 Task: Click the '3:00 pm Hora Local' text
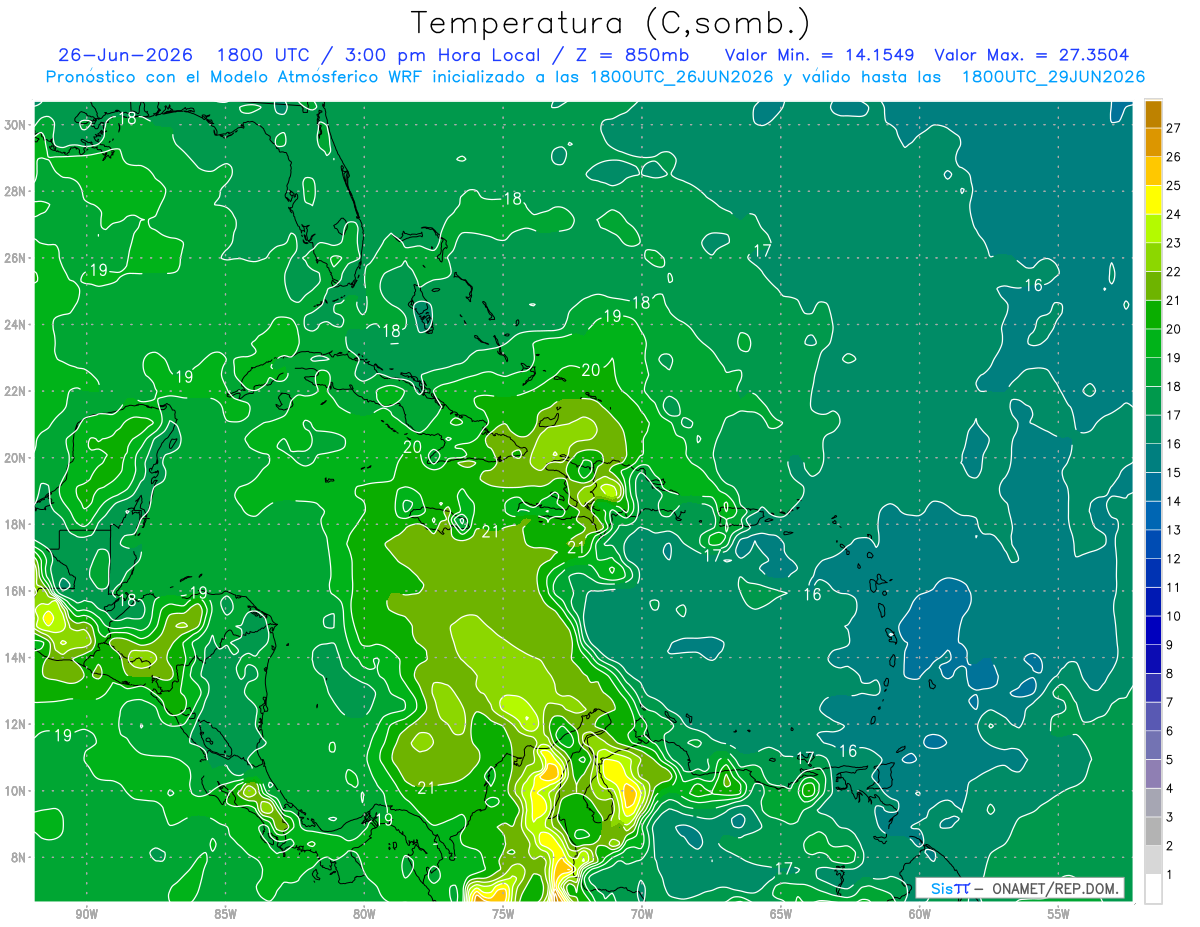pos(442,55)
